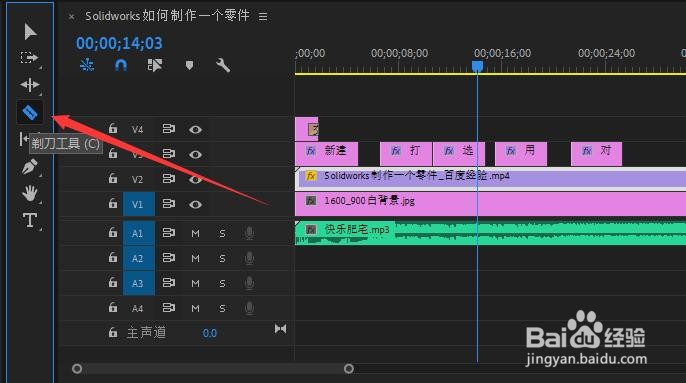Untarget the A1 track header
Image resolution: width=686 pixels, height=383 pixels.
(138, 233)
